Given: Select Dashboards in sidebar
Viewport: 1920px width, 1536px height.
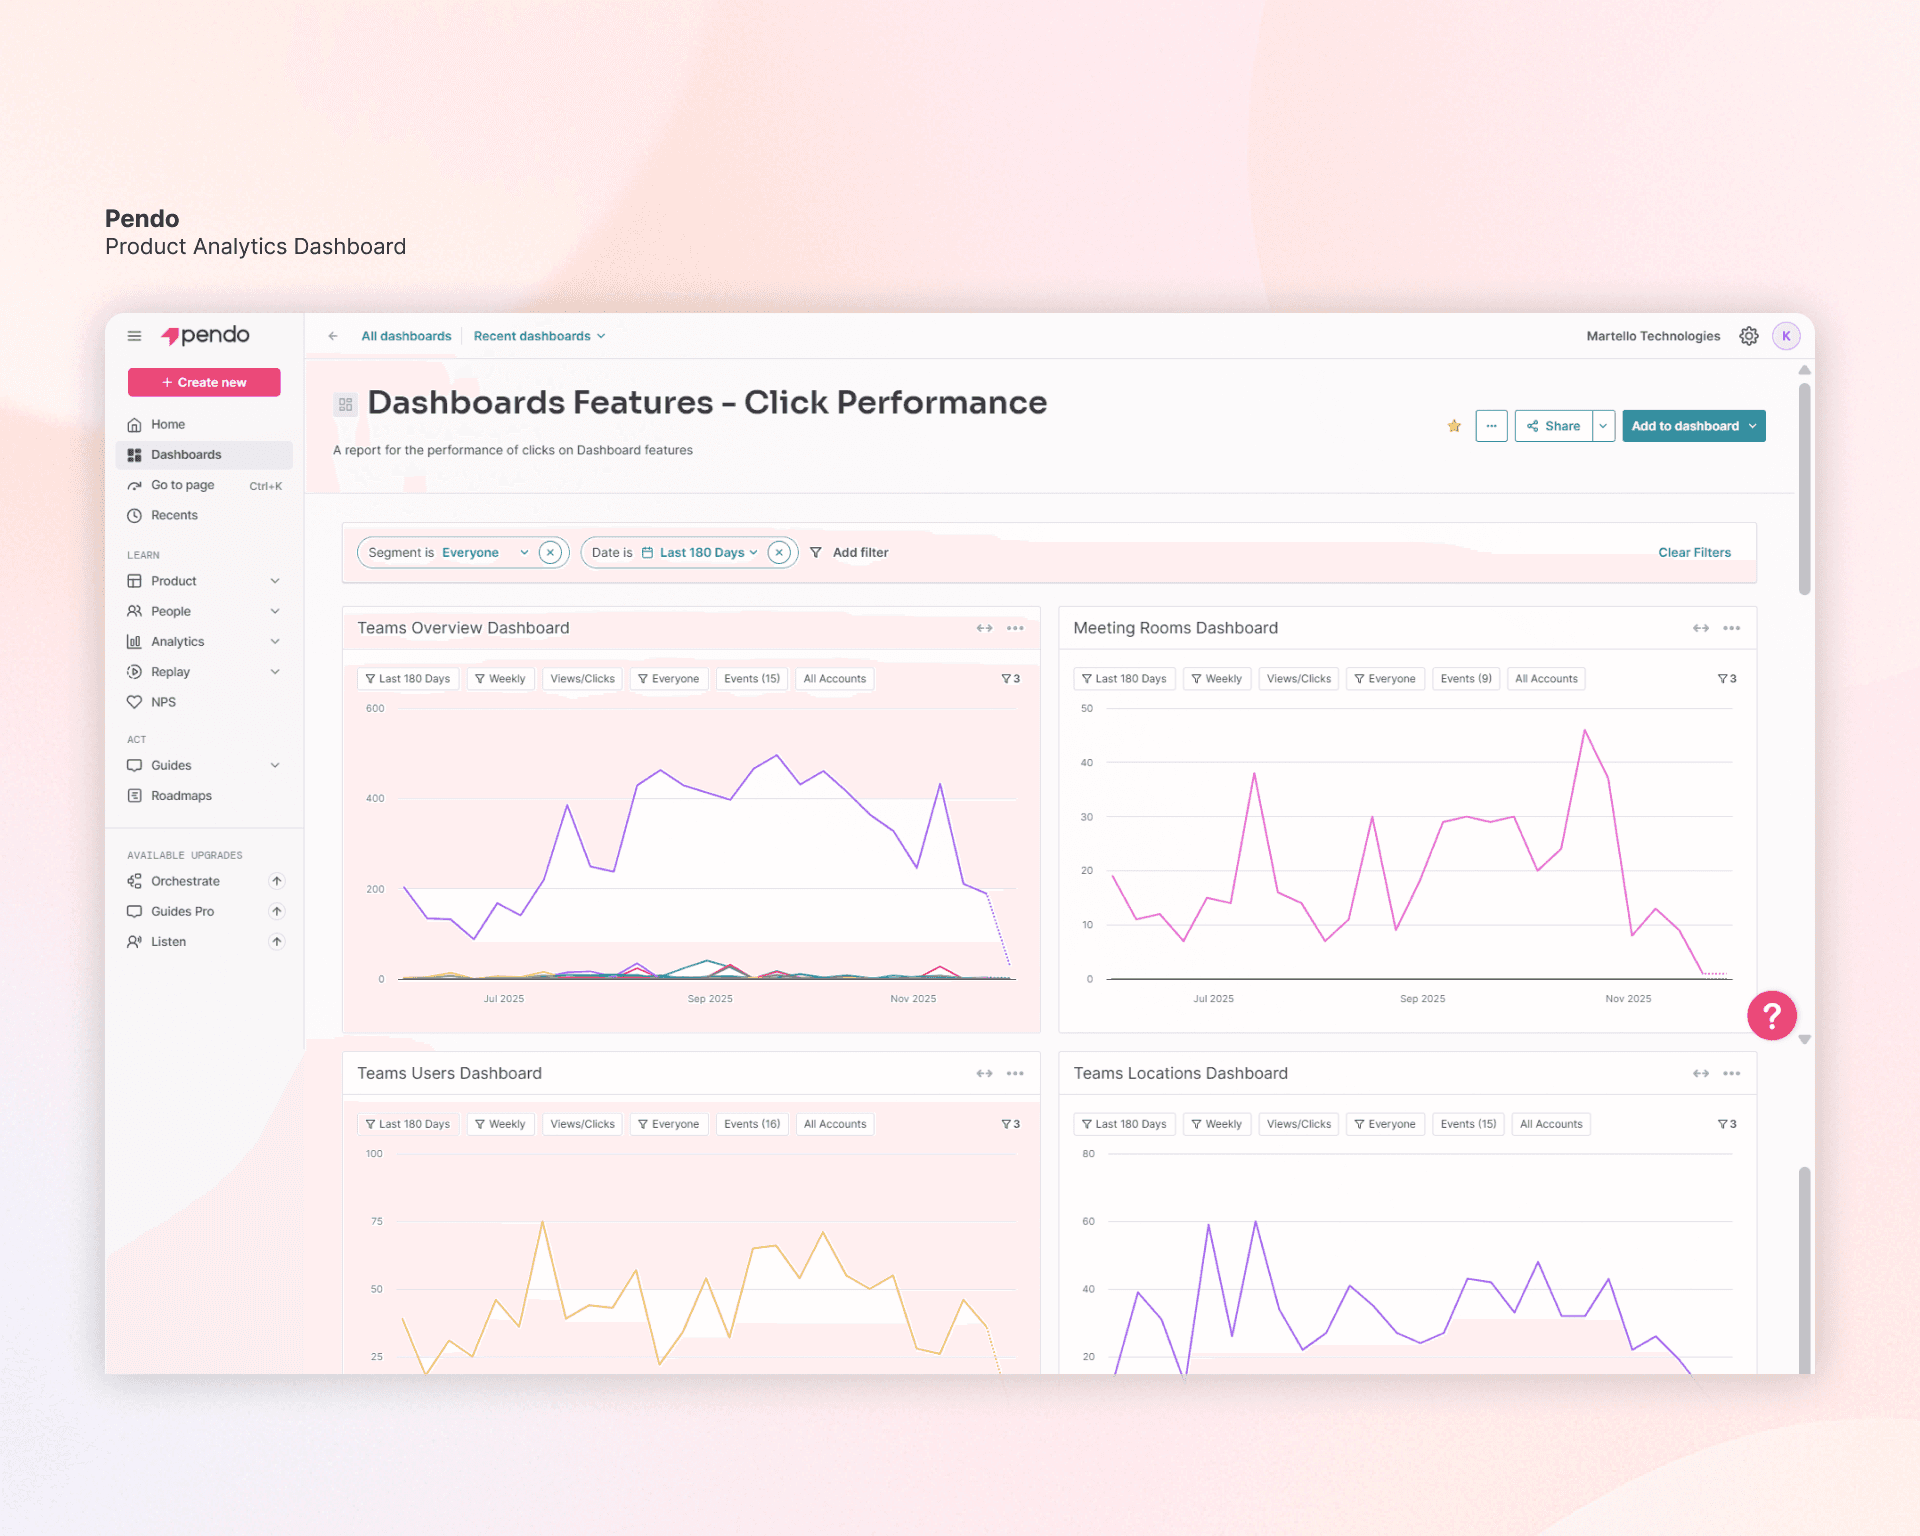Looking at the screenshot, I should [x=204, y=455].
